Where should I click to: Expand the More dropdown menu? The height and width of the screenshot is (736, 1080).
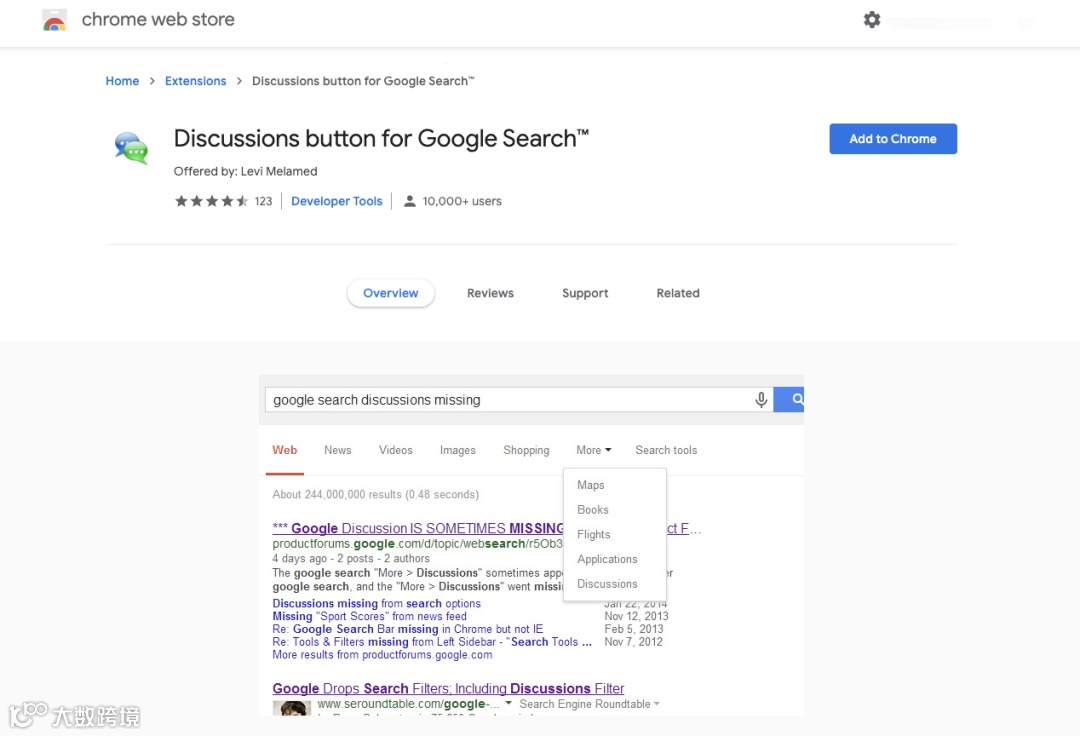(x=594, y=450)
